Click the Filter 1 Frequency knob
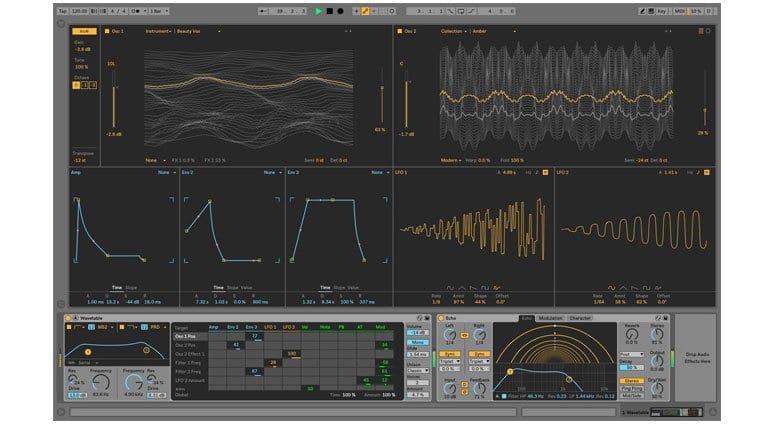Image resolution: width=770 pixels, height=425 pixels. coord(101,382)
